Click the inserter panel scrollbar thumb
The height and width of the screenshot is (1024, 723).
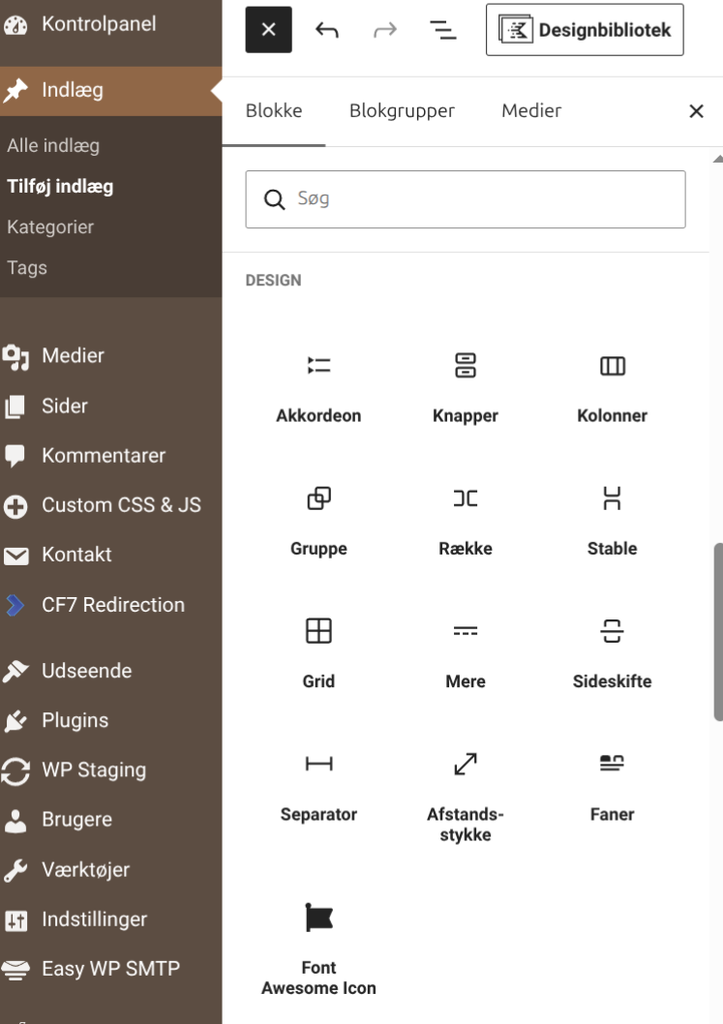click(x=718, y=632)
